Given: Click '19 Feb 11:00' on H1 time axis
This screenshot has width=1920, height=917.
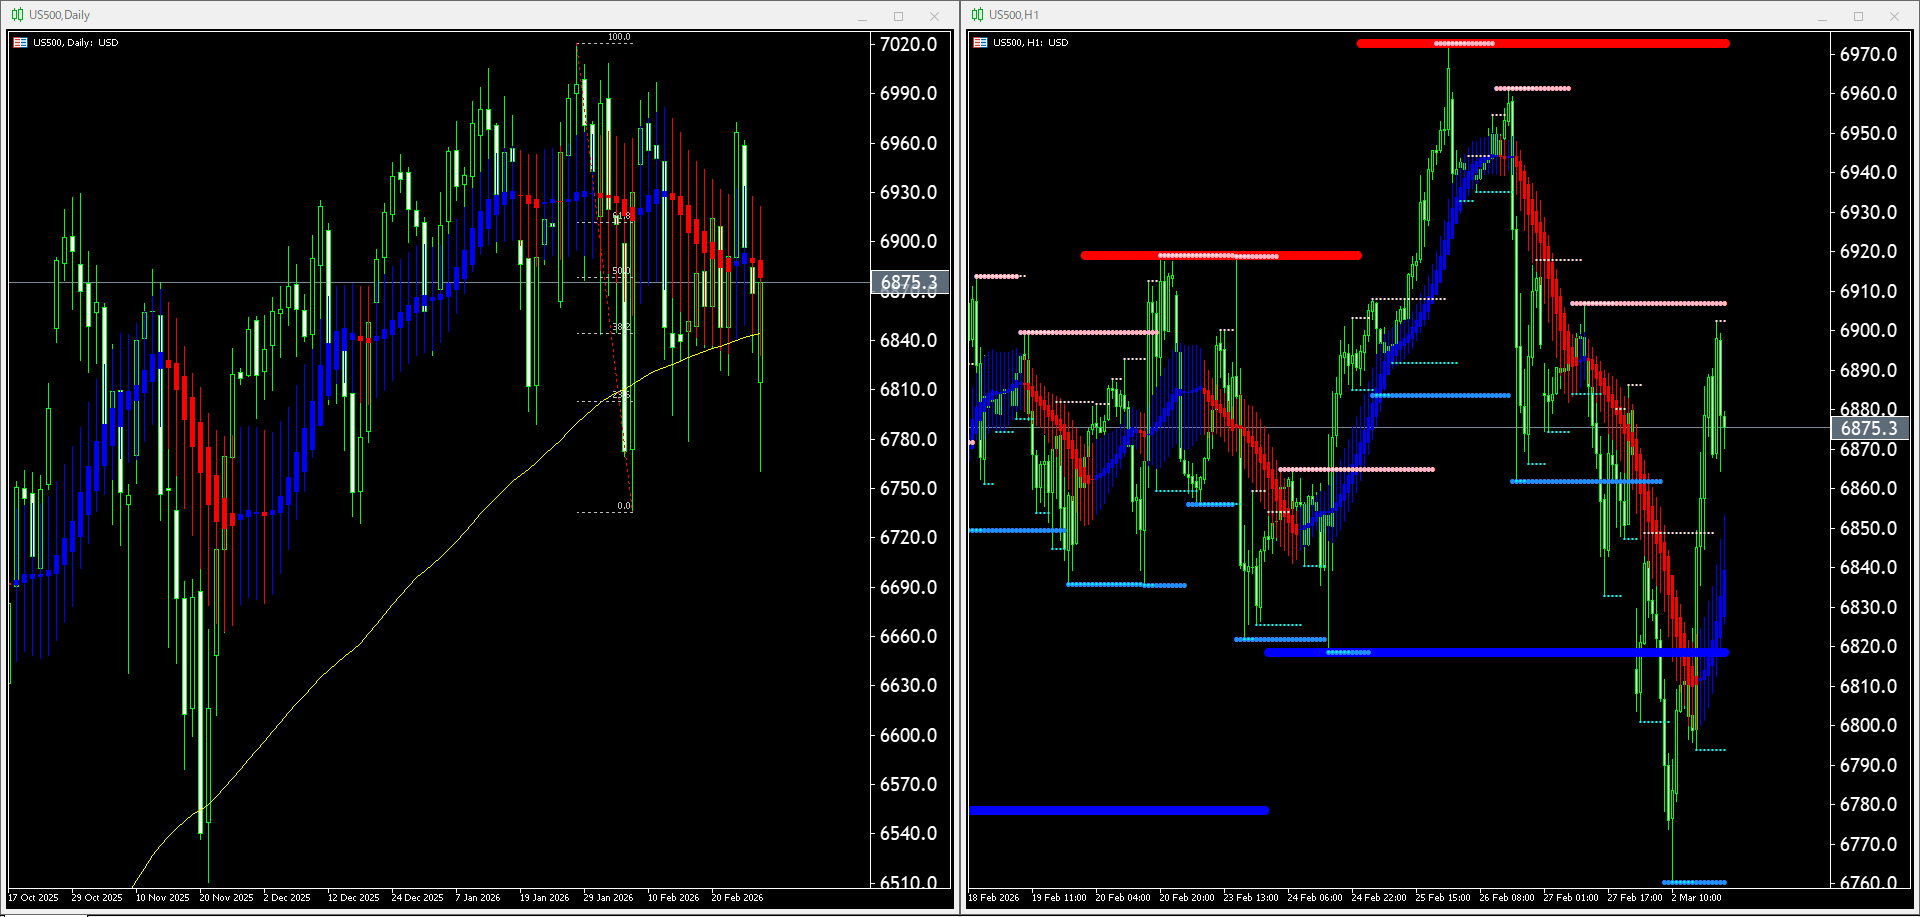Looking at the screenshot, I should pos(1059,898).
